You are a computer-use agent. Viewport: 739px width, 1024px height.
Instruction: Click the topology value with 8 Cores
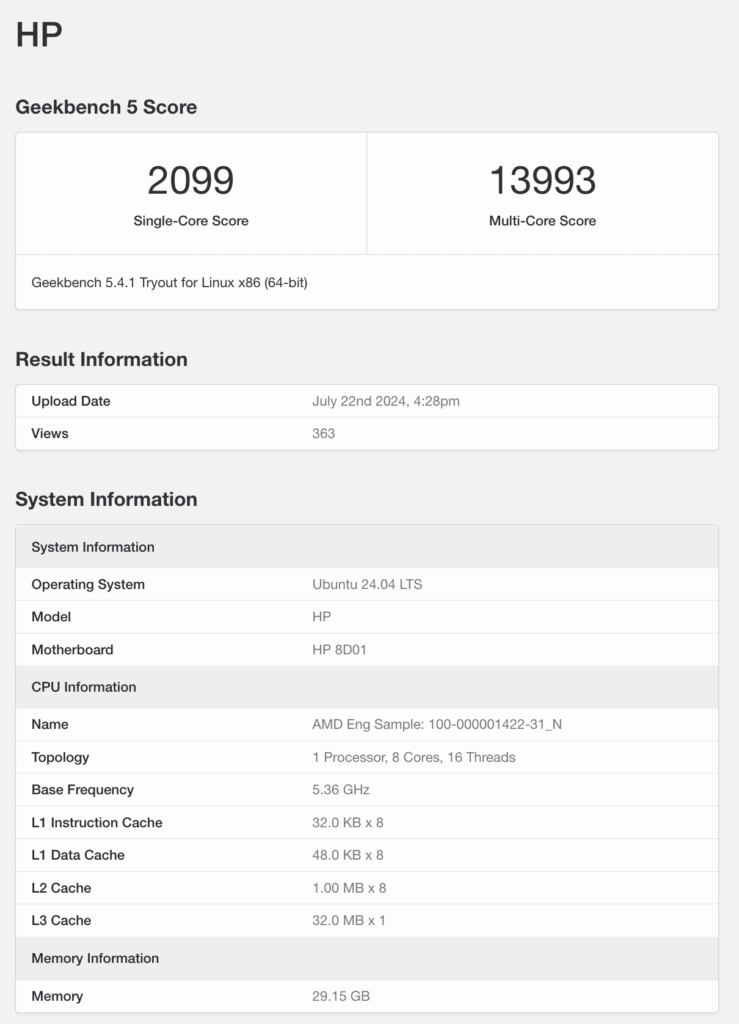pos(414,757)
